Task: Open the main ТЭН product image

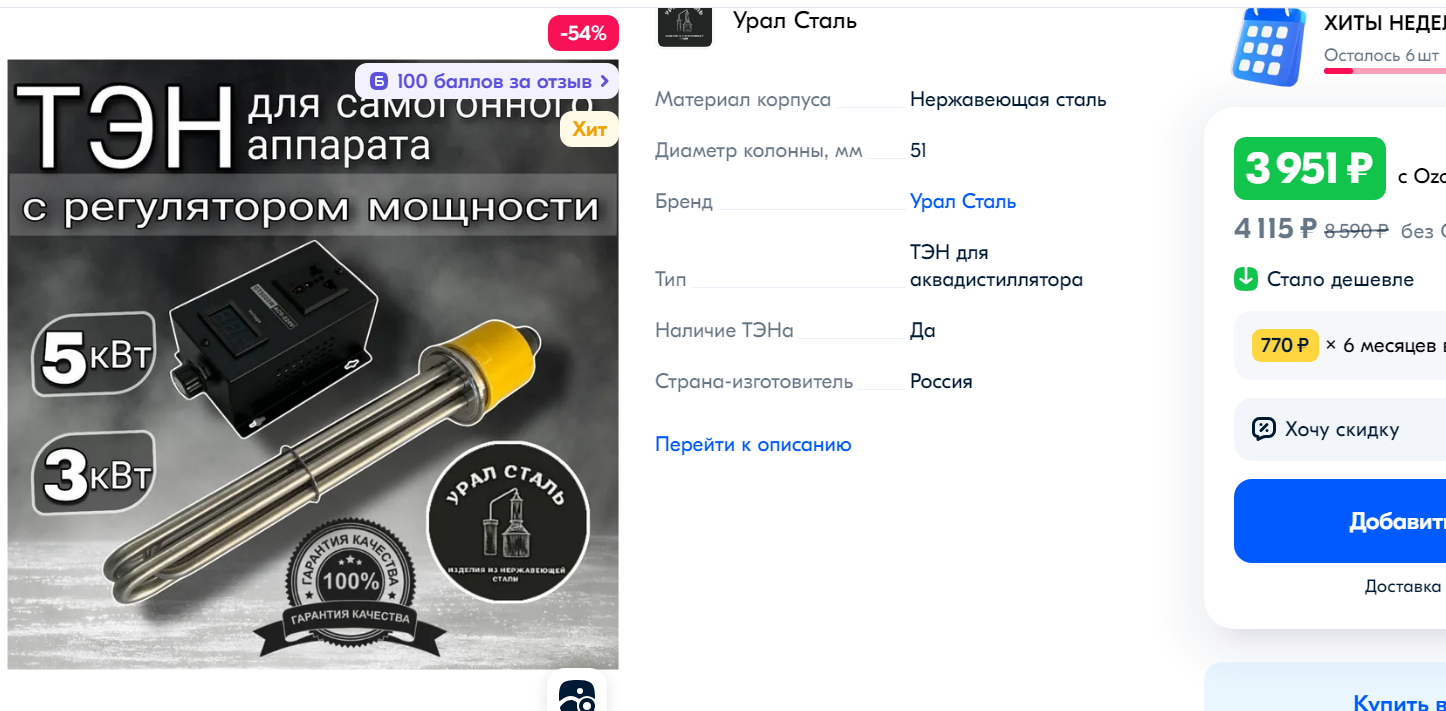Action: coord(313,364)
